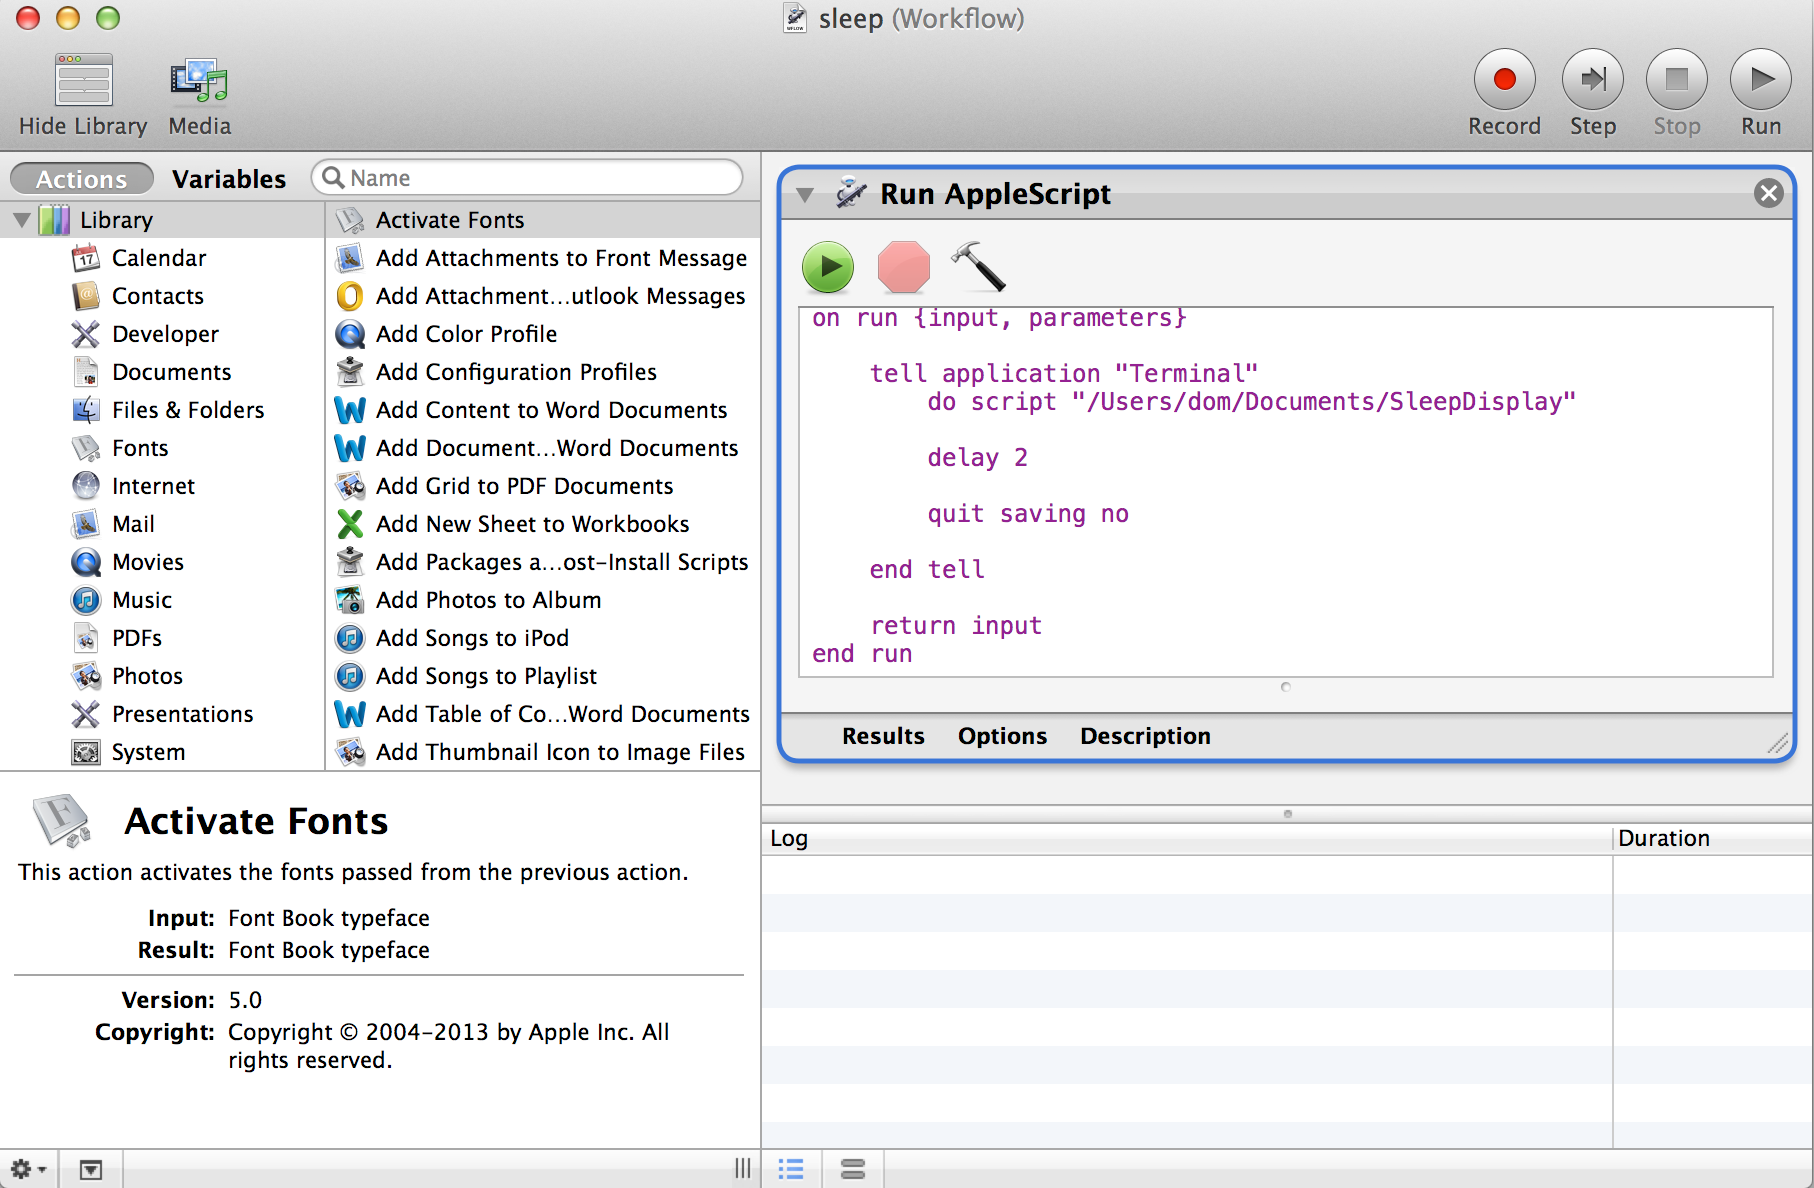The width and height of the screenshot is (1814, 1188).
Task: Click the Hide Library icon
Action: (84, 82)
